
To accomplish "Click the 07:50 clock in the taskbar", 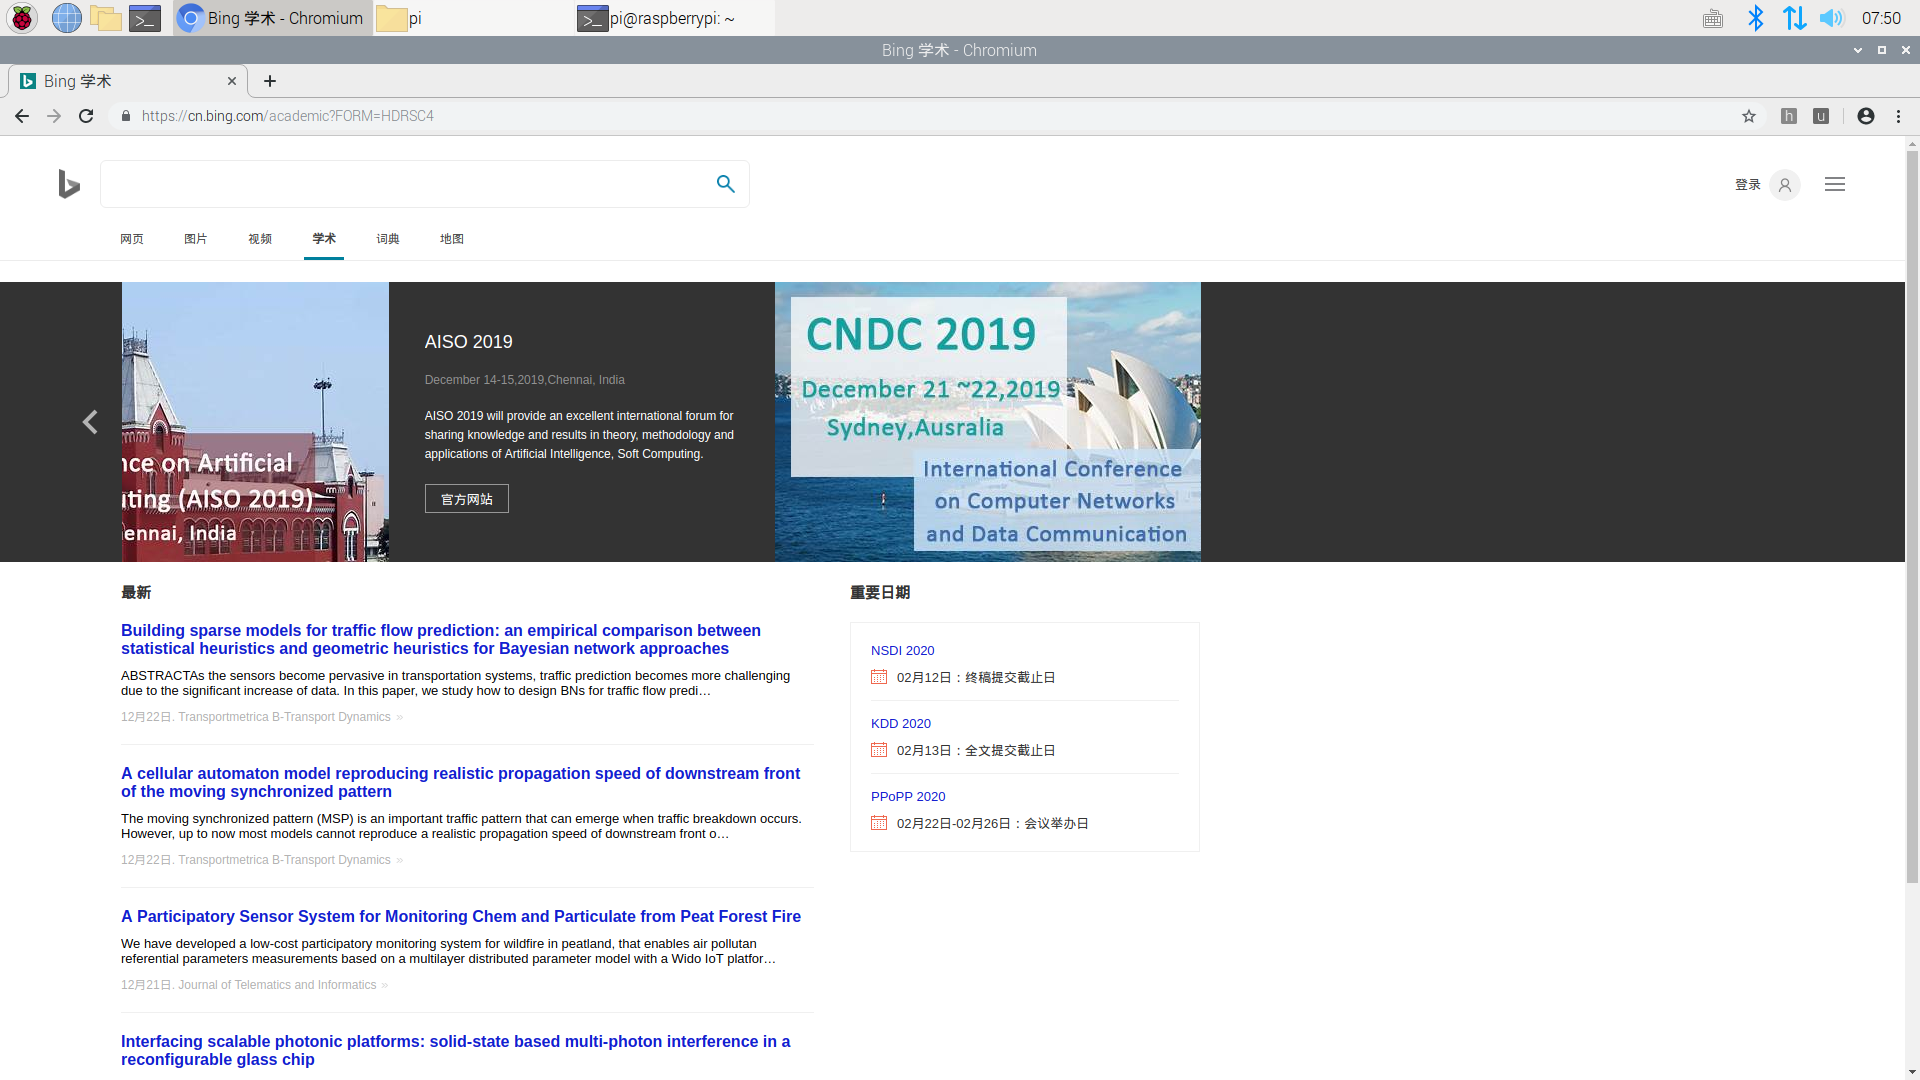I will pos(1881,18).
